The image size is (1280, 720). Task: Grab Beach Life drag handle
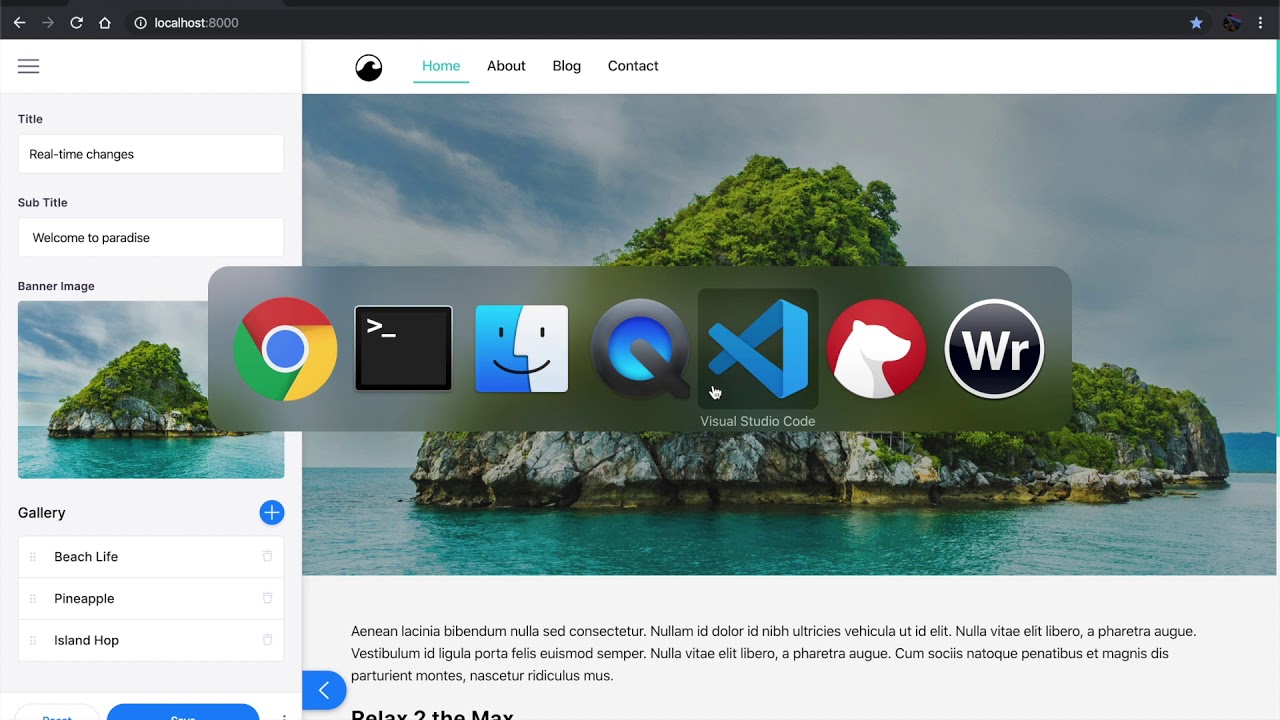[33, 557]
